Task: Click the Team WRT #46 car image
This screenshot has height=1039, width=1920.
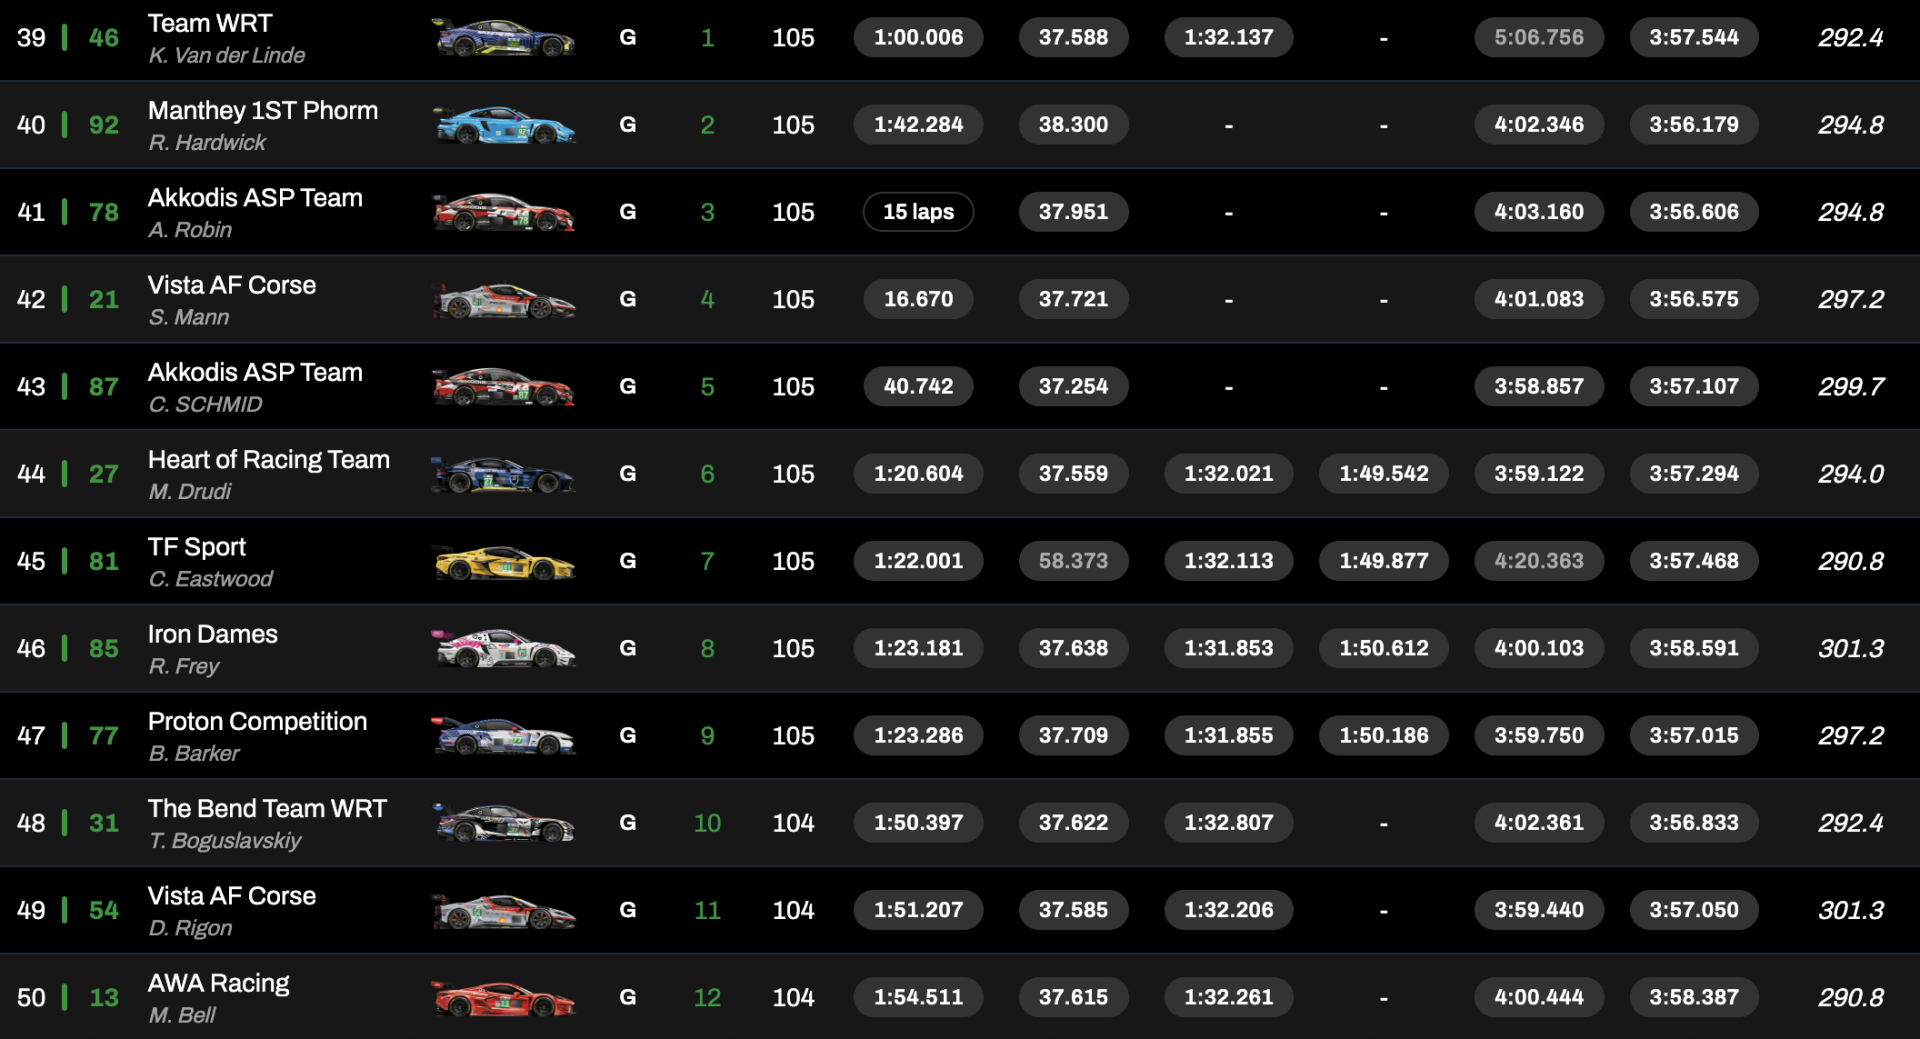Action: point(503,38)
